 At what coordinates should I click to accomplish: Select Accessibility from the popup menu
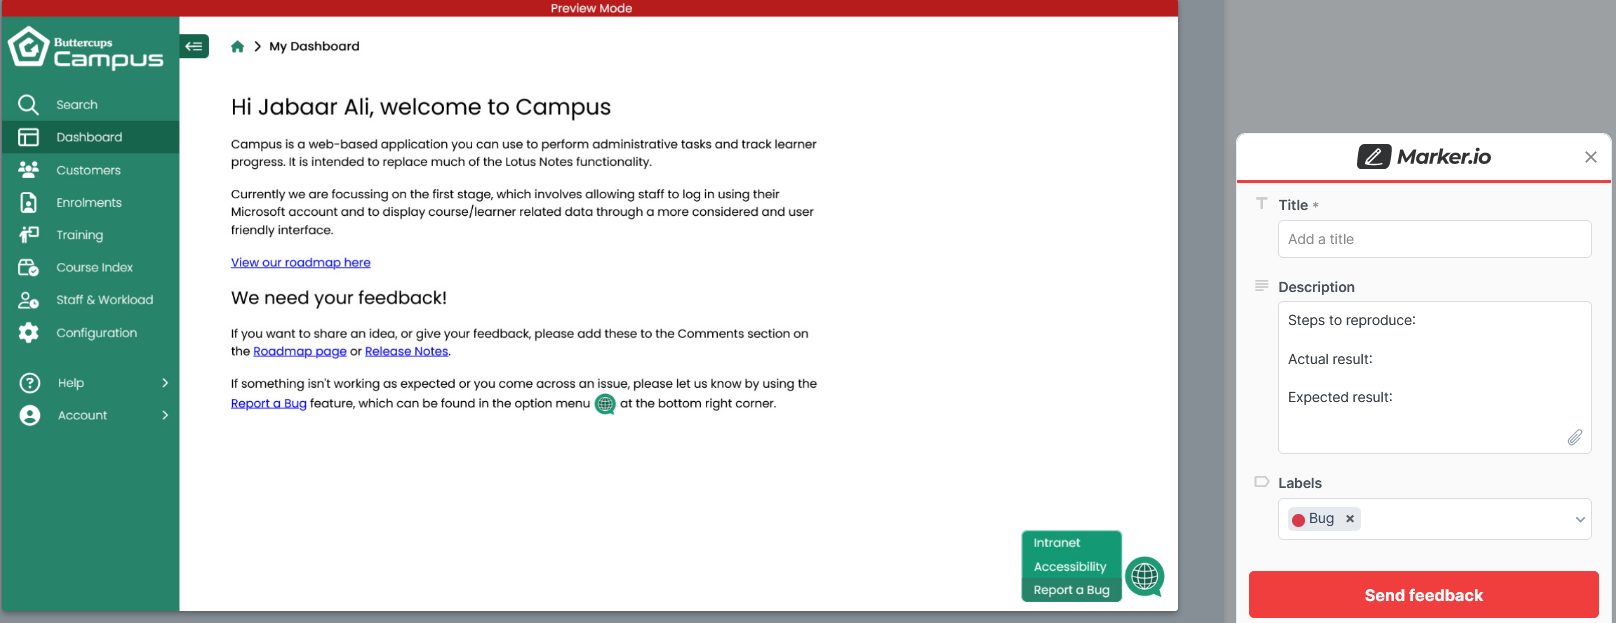point(1069,567)
